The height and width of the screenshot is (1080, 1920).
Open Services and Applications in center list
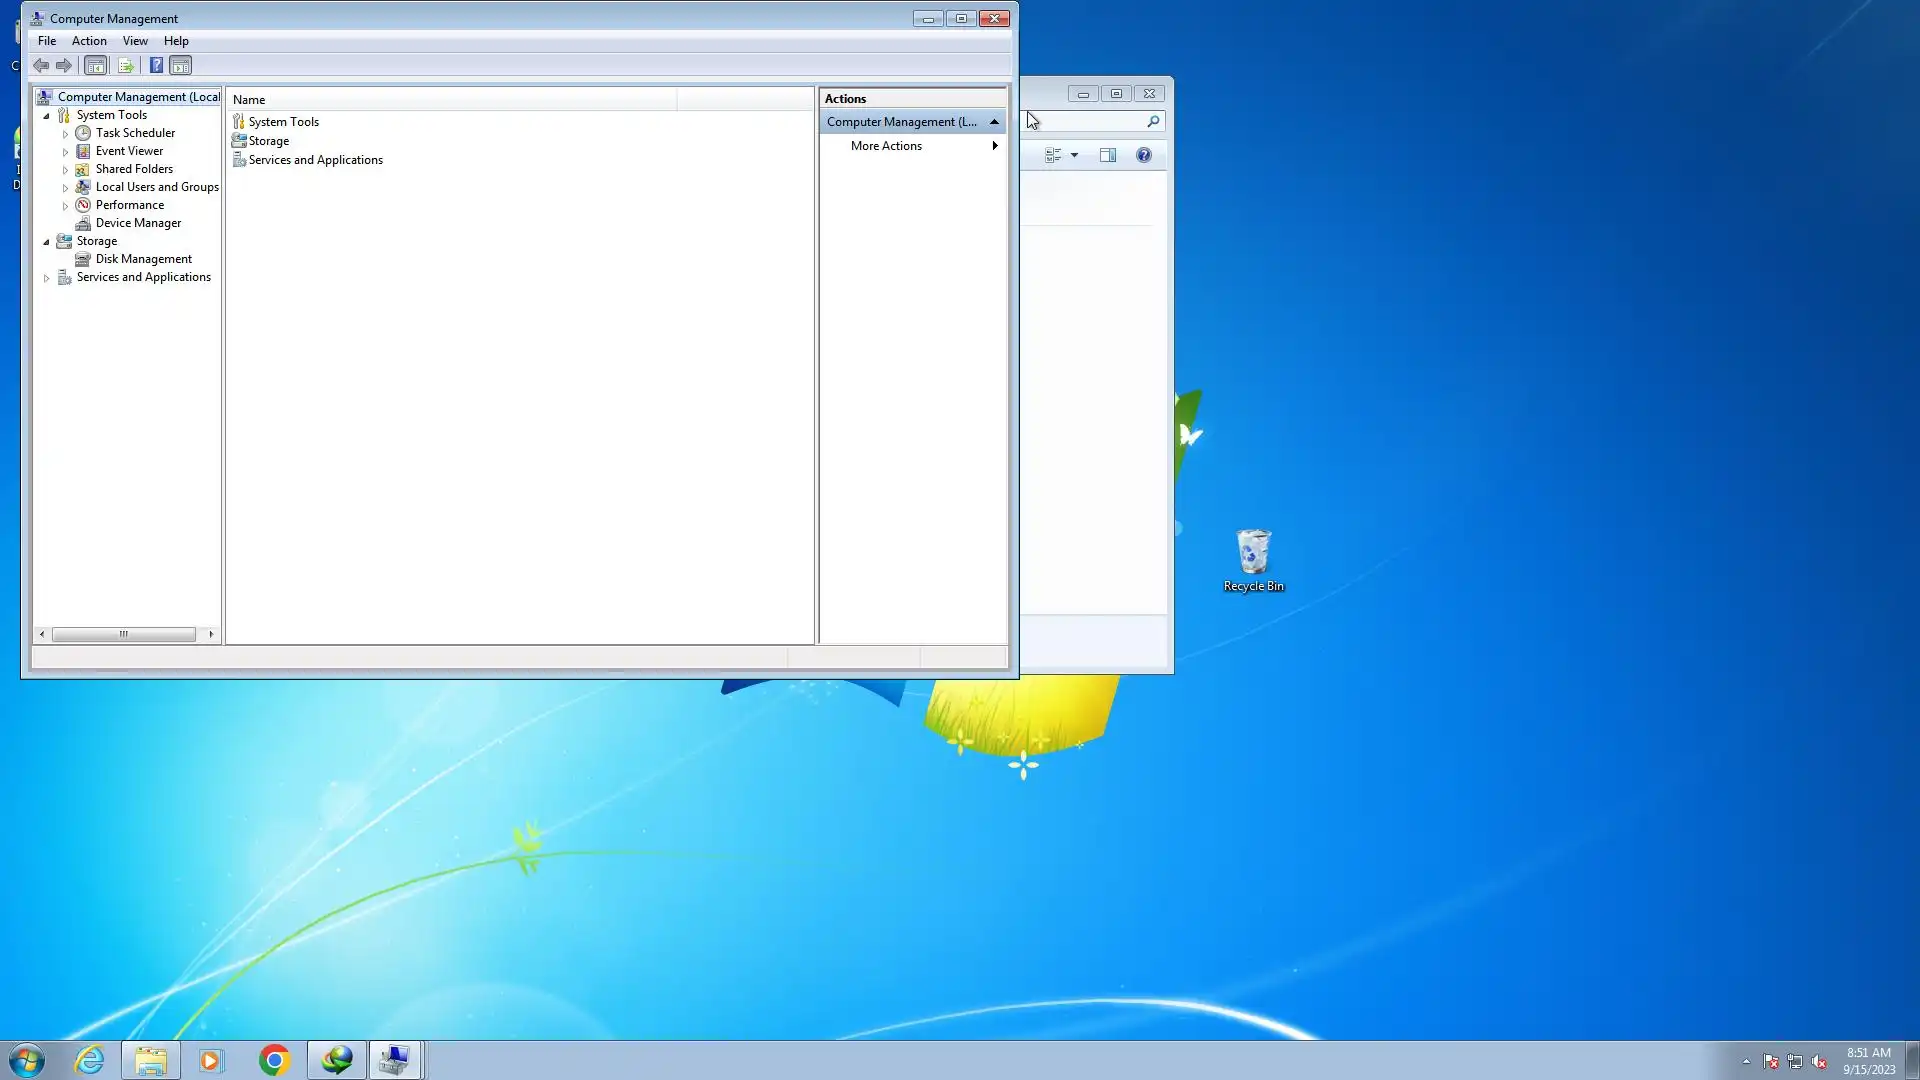[x=315, y=160]
